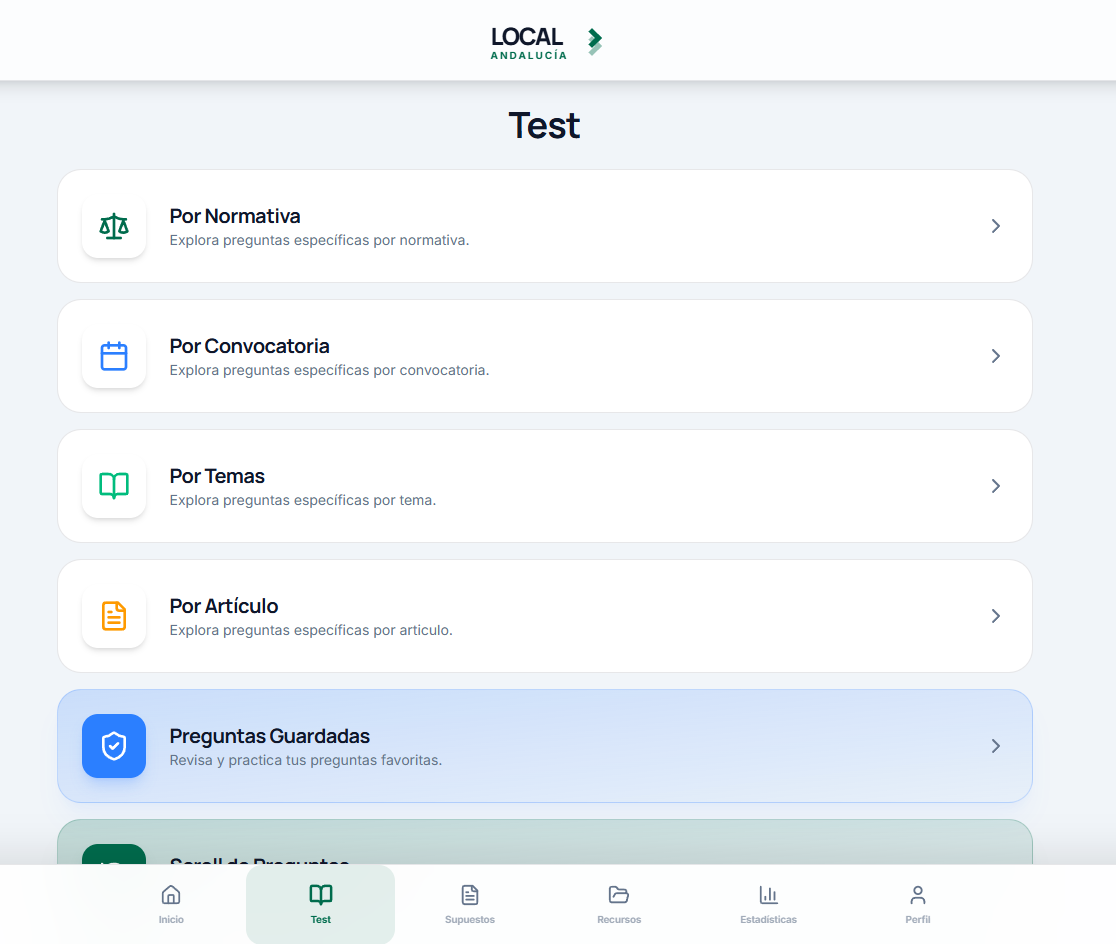This screenshot has height=944, width=1116.
Task: Open the chevron on Por Temas row
Action: point(996,486)
